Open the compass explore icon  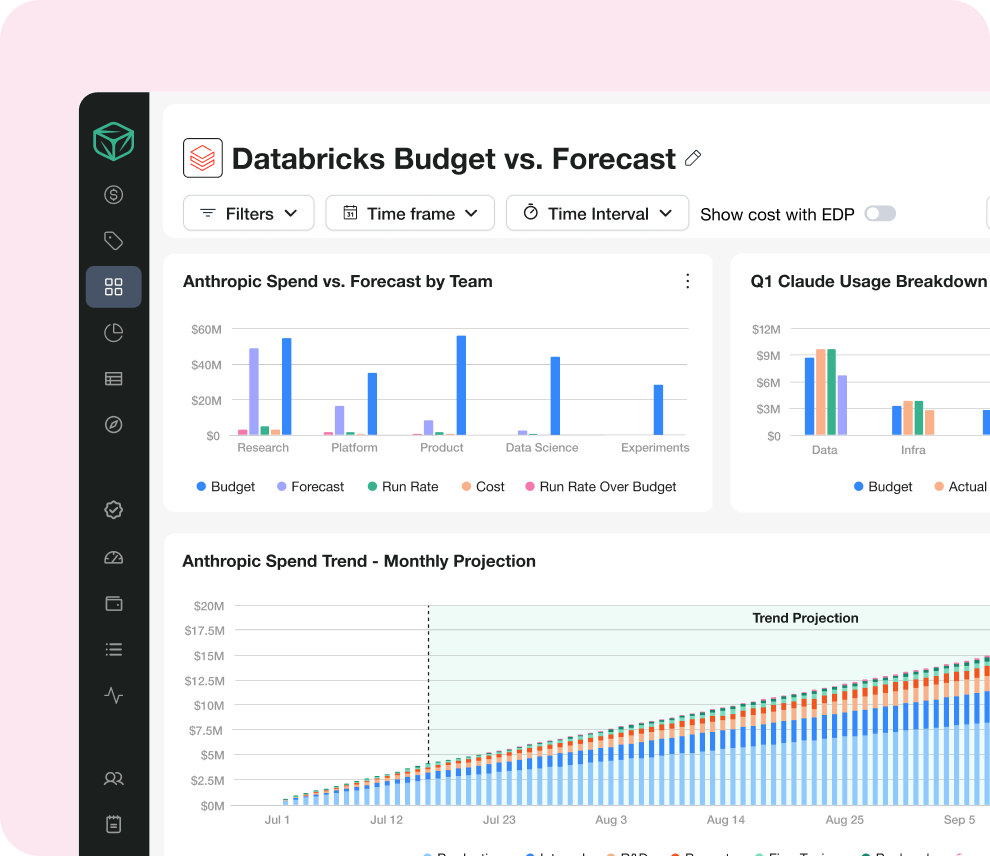point(114,424)
